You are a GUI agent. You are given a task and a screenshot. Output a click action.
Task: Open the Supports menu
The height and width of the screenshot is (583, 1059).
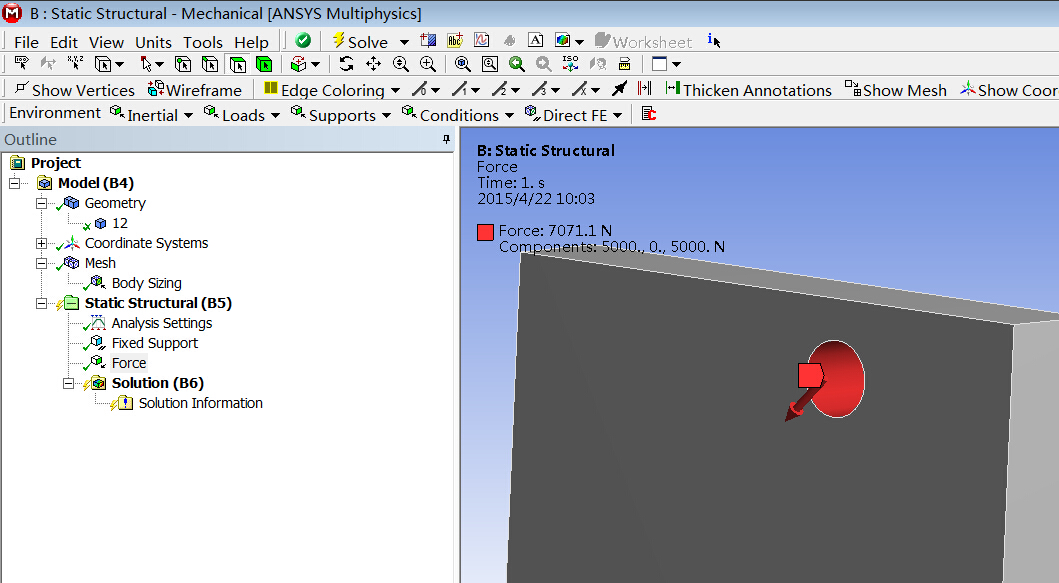pos(341,115)
